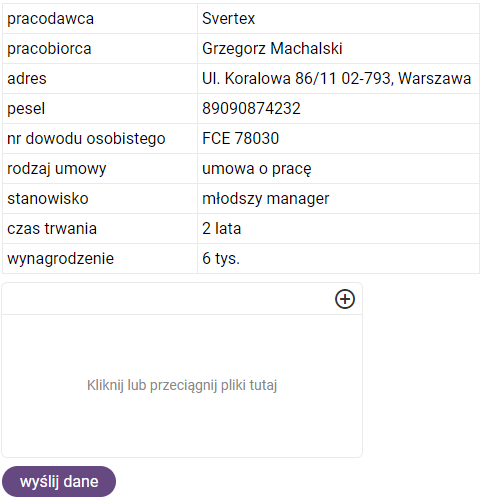Viewport: 484px width, 499px height.
Task: Select the 'rodzaj umowy' label cell
Action: (100, 169)
